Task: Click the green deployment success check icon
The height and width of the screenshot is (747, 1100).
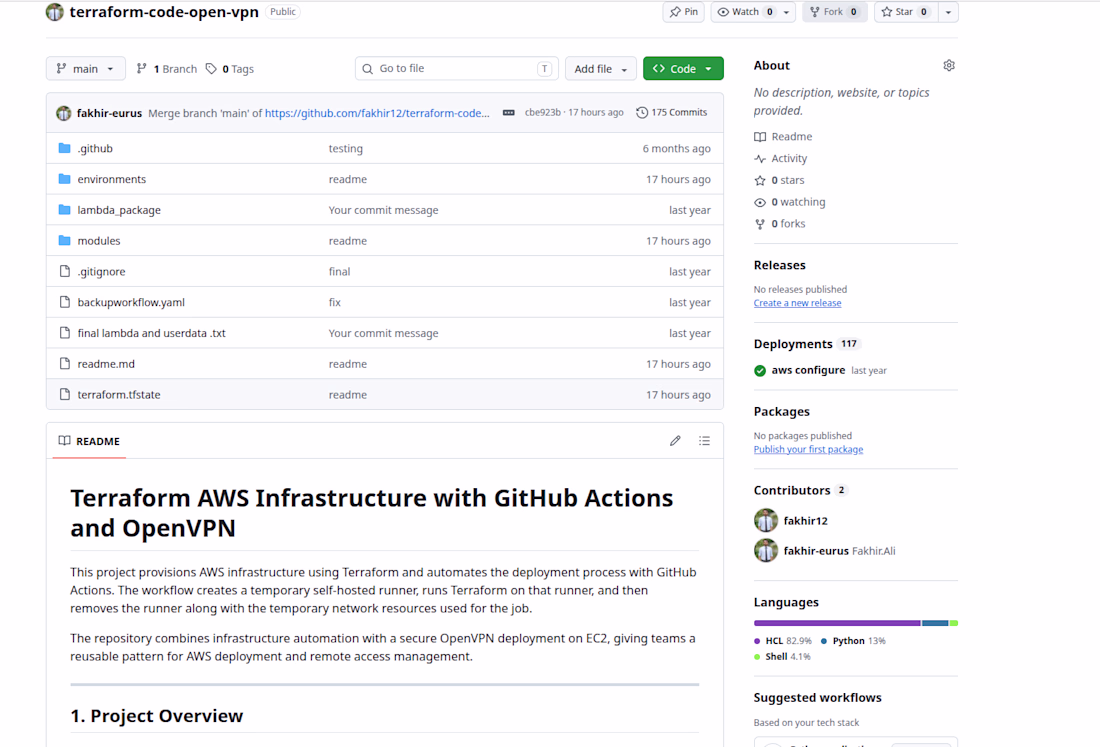Action: click(760, 370)
